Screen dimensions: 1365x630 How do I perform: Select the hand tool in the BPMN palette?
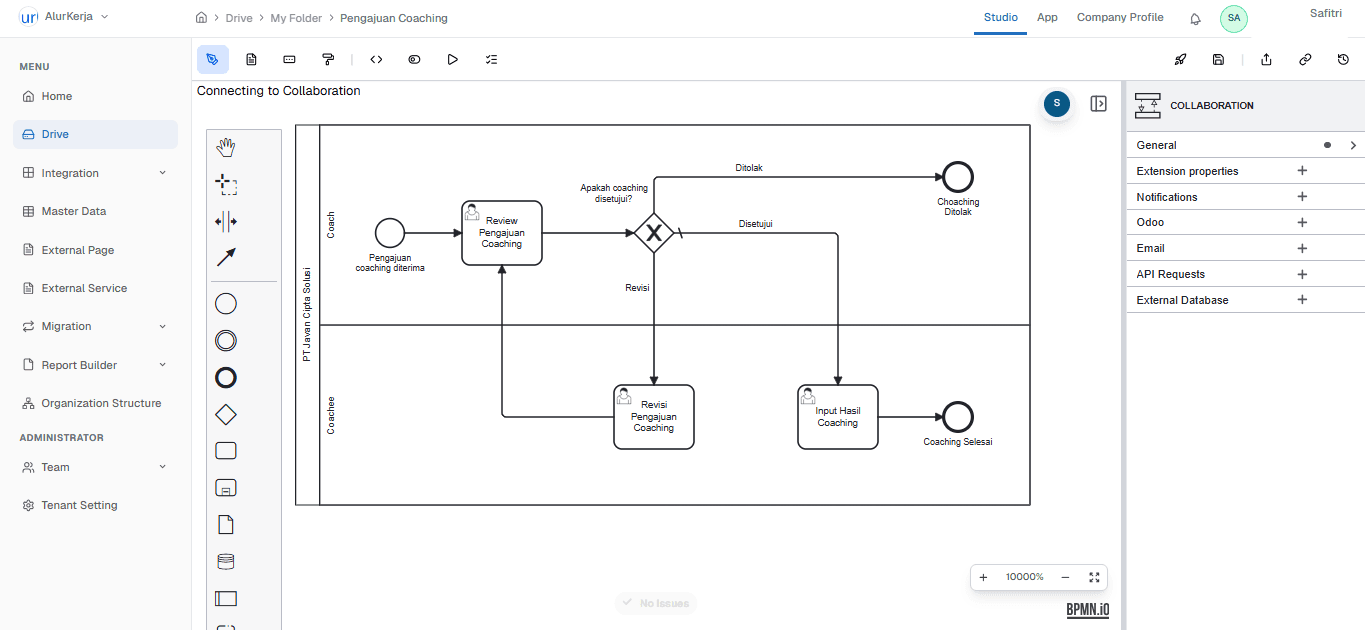tap(225, 146)
